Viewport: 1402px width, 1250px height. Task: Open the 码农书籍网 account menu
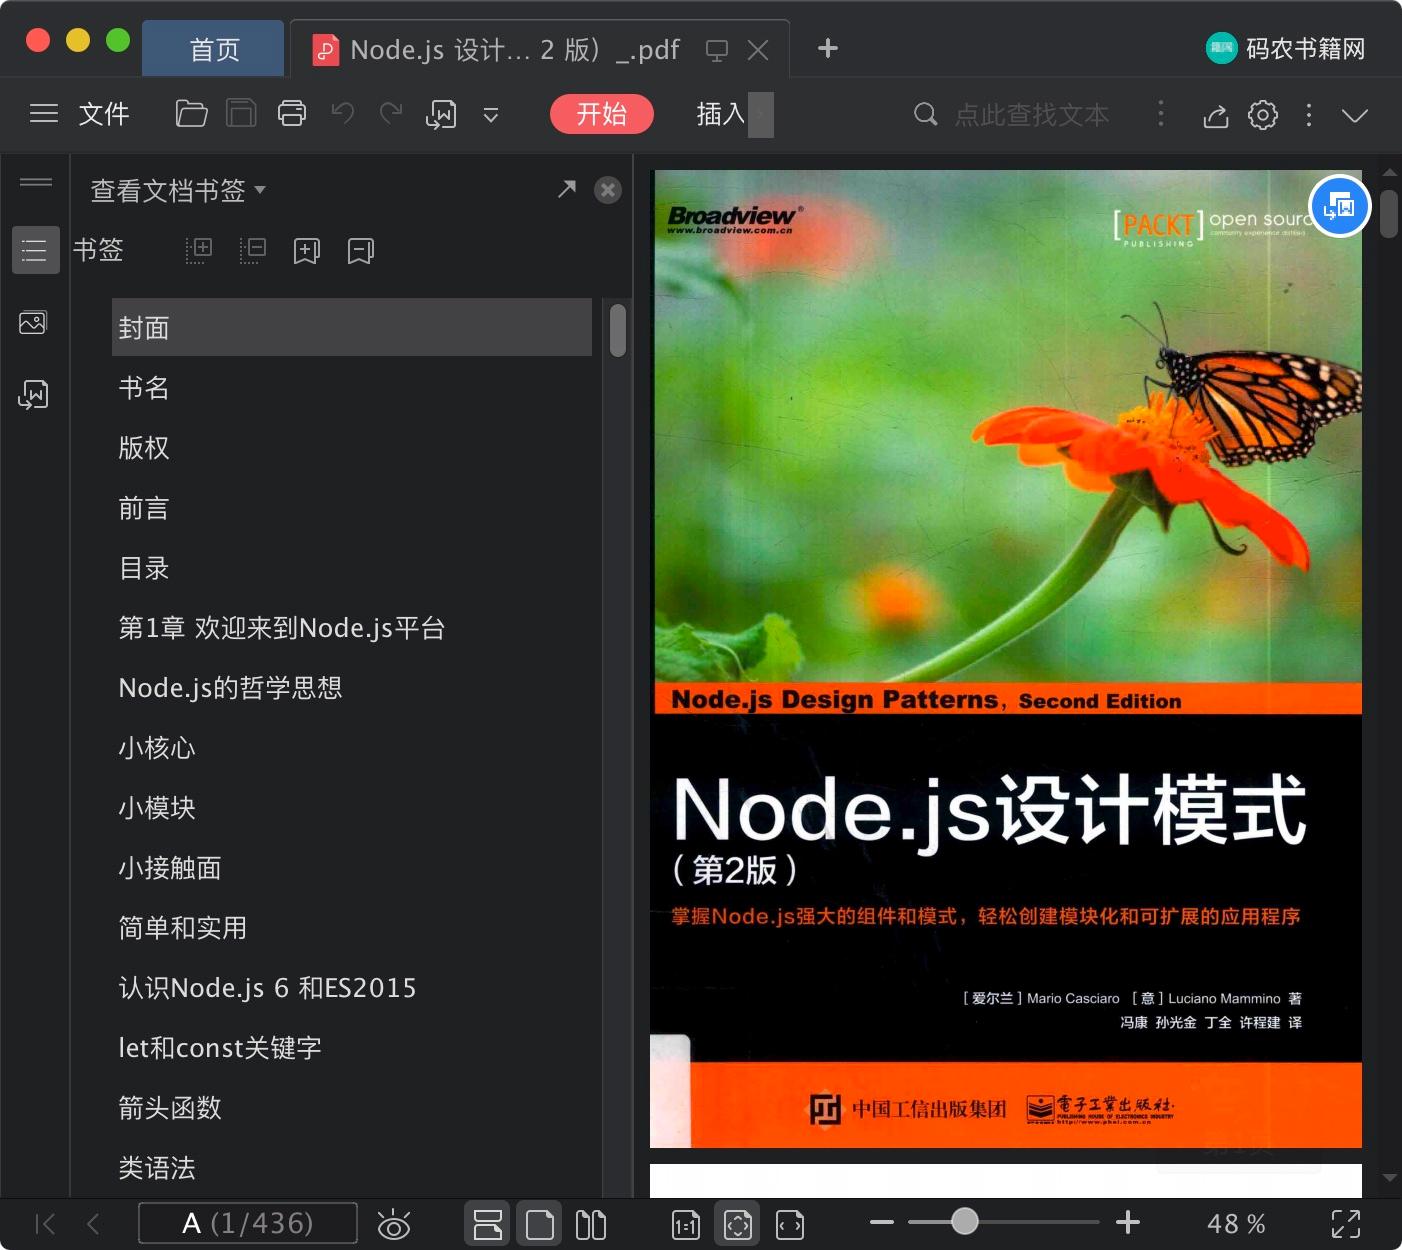coord(1286,48)
